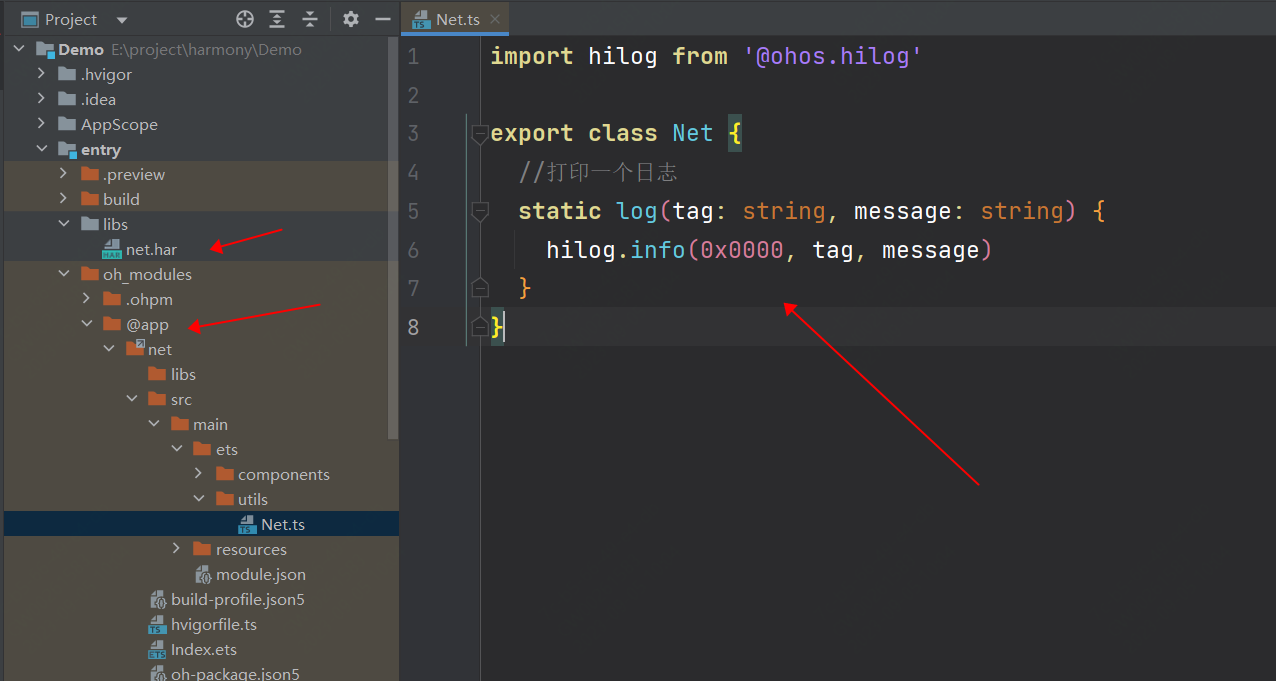Open the Project view dropdown
The image size is (1276, 681).
[122, 20]
